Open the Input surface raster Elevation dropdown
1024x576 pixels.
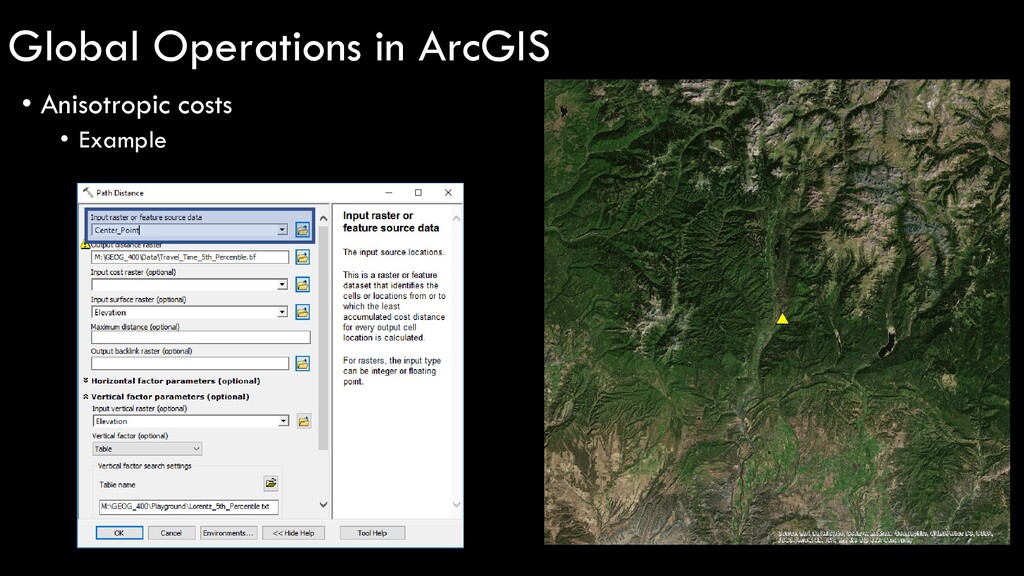point(282,312)
